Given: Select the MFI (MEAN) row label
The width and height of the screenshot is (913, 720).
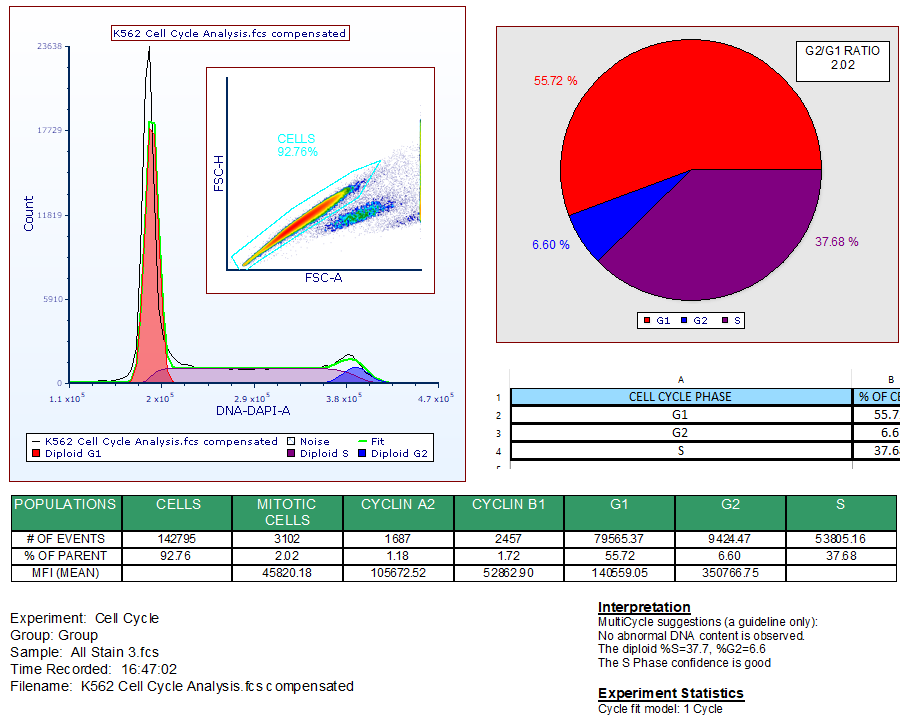Looking at the screenshot, I should click(x=64, y=573).
